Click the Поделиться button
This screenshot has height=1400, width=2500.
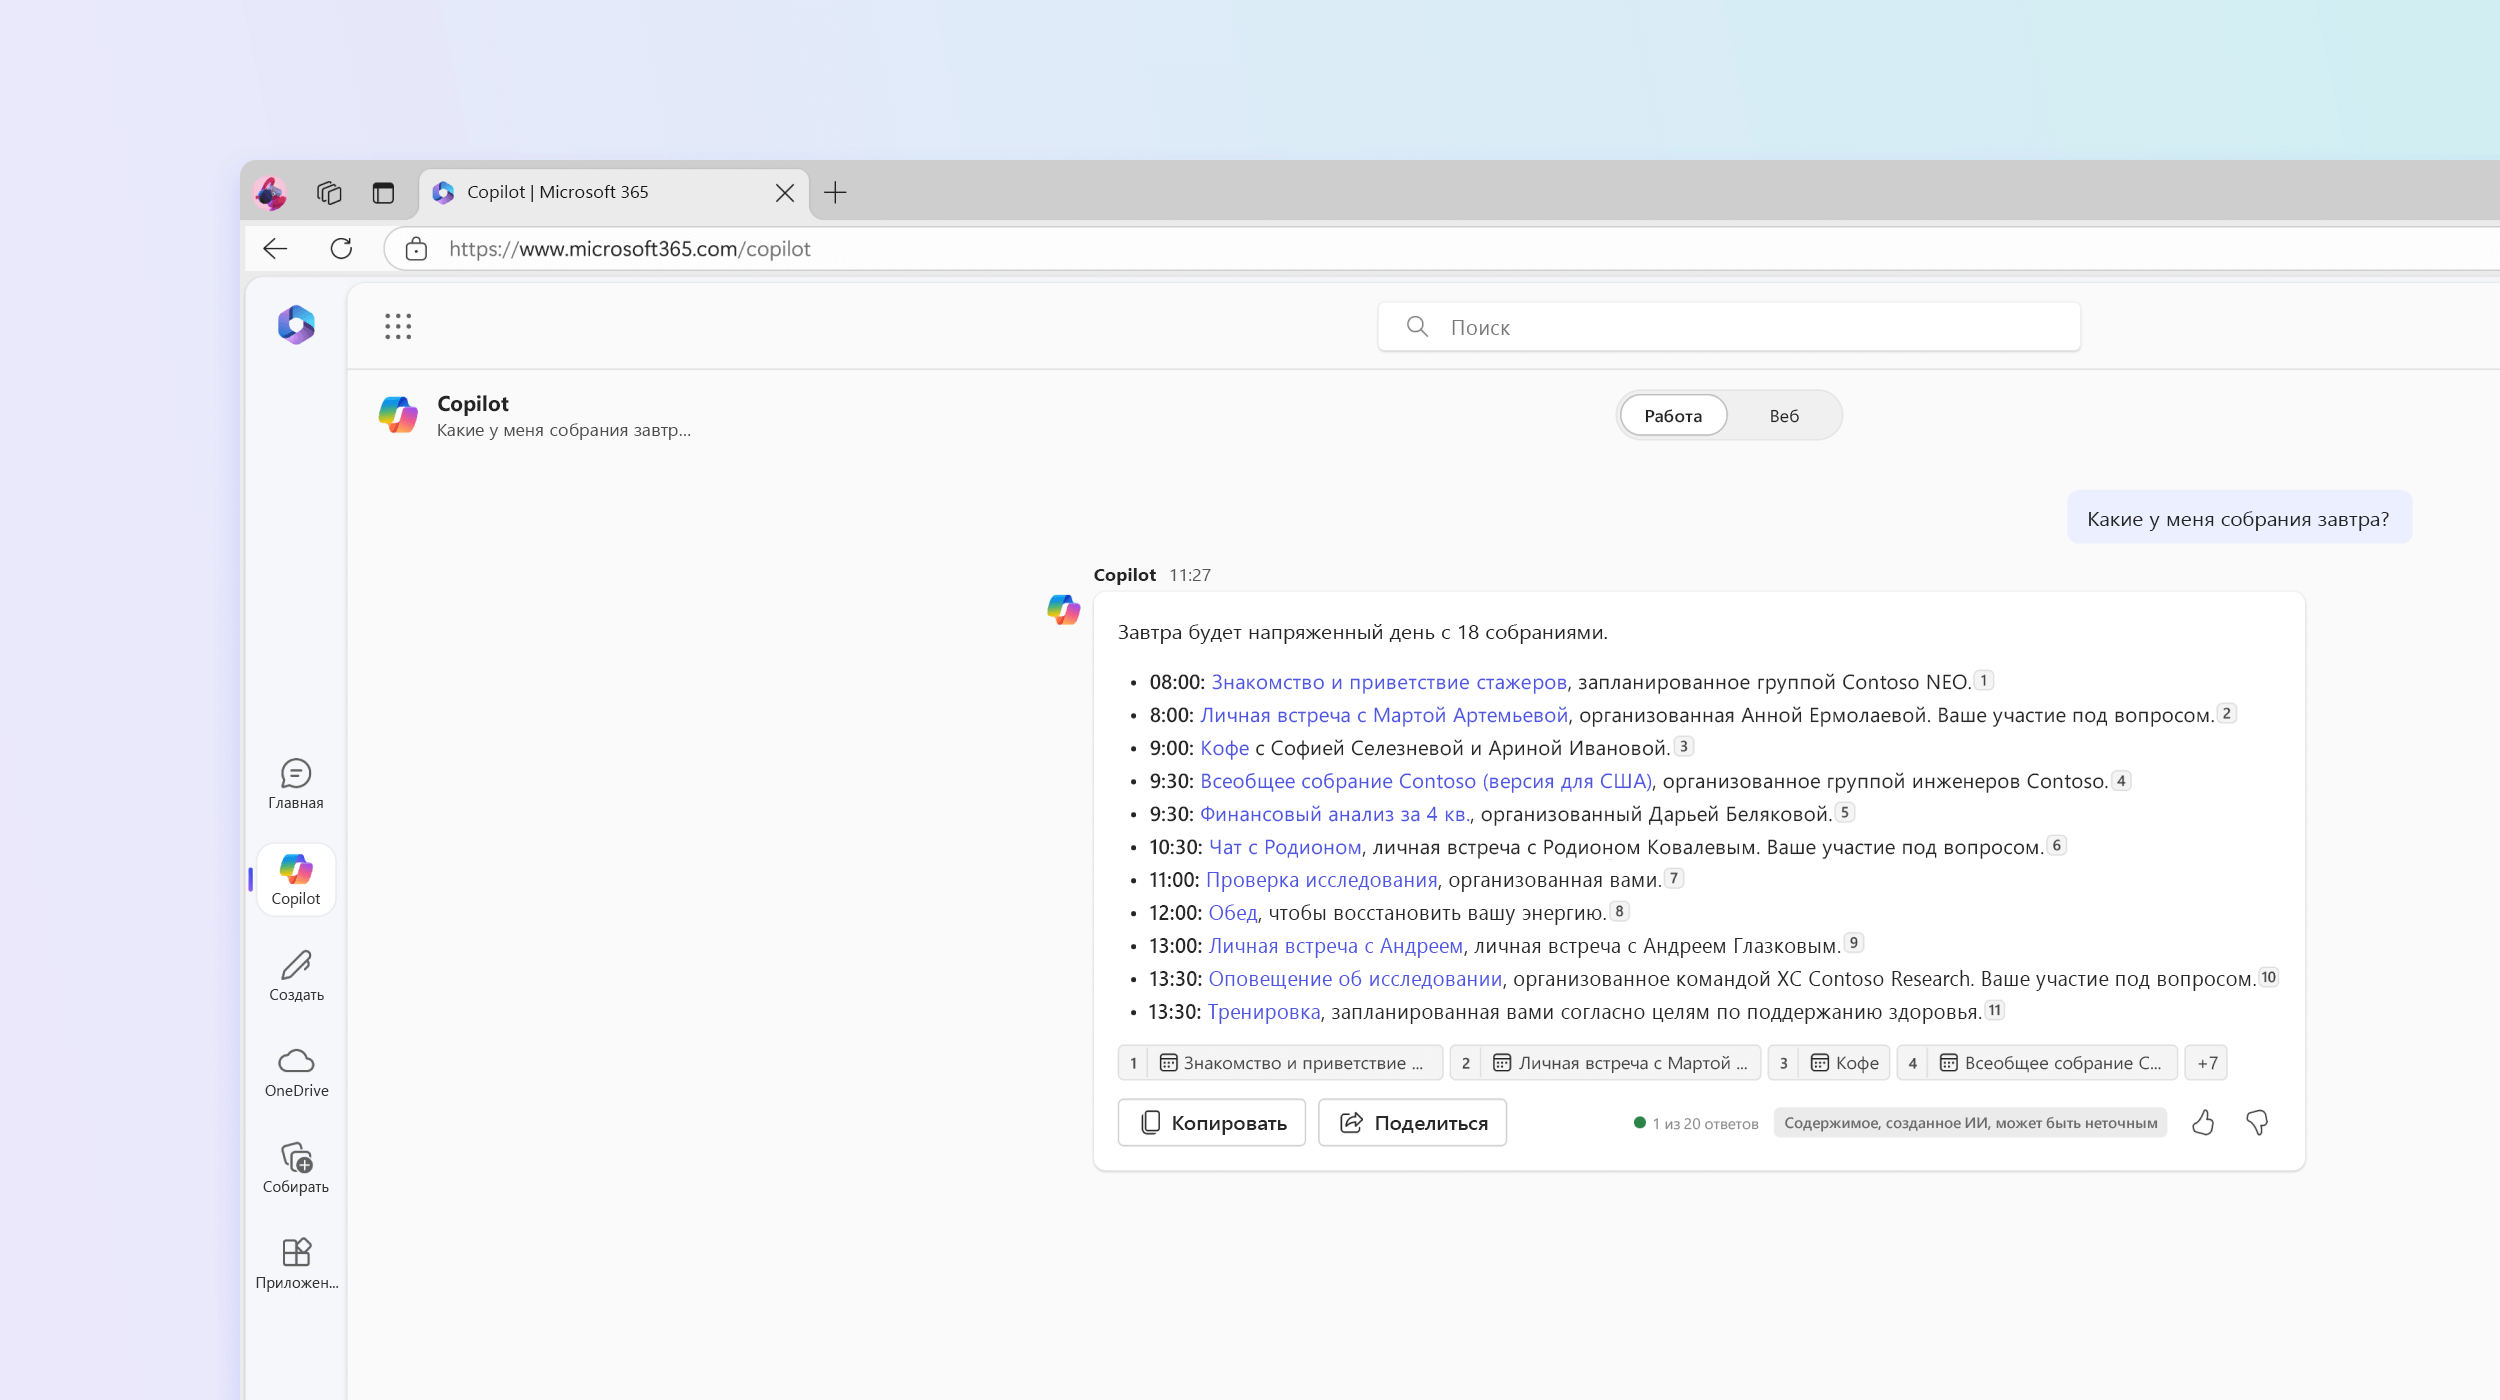pos(1412,1123)
